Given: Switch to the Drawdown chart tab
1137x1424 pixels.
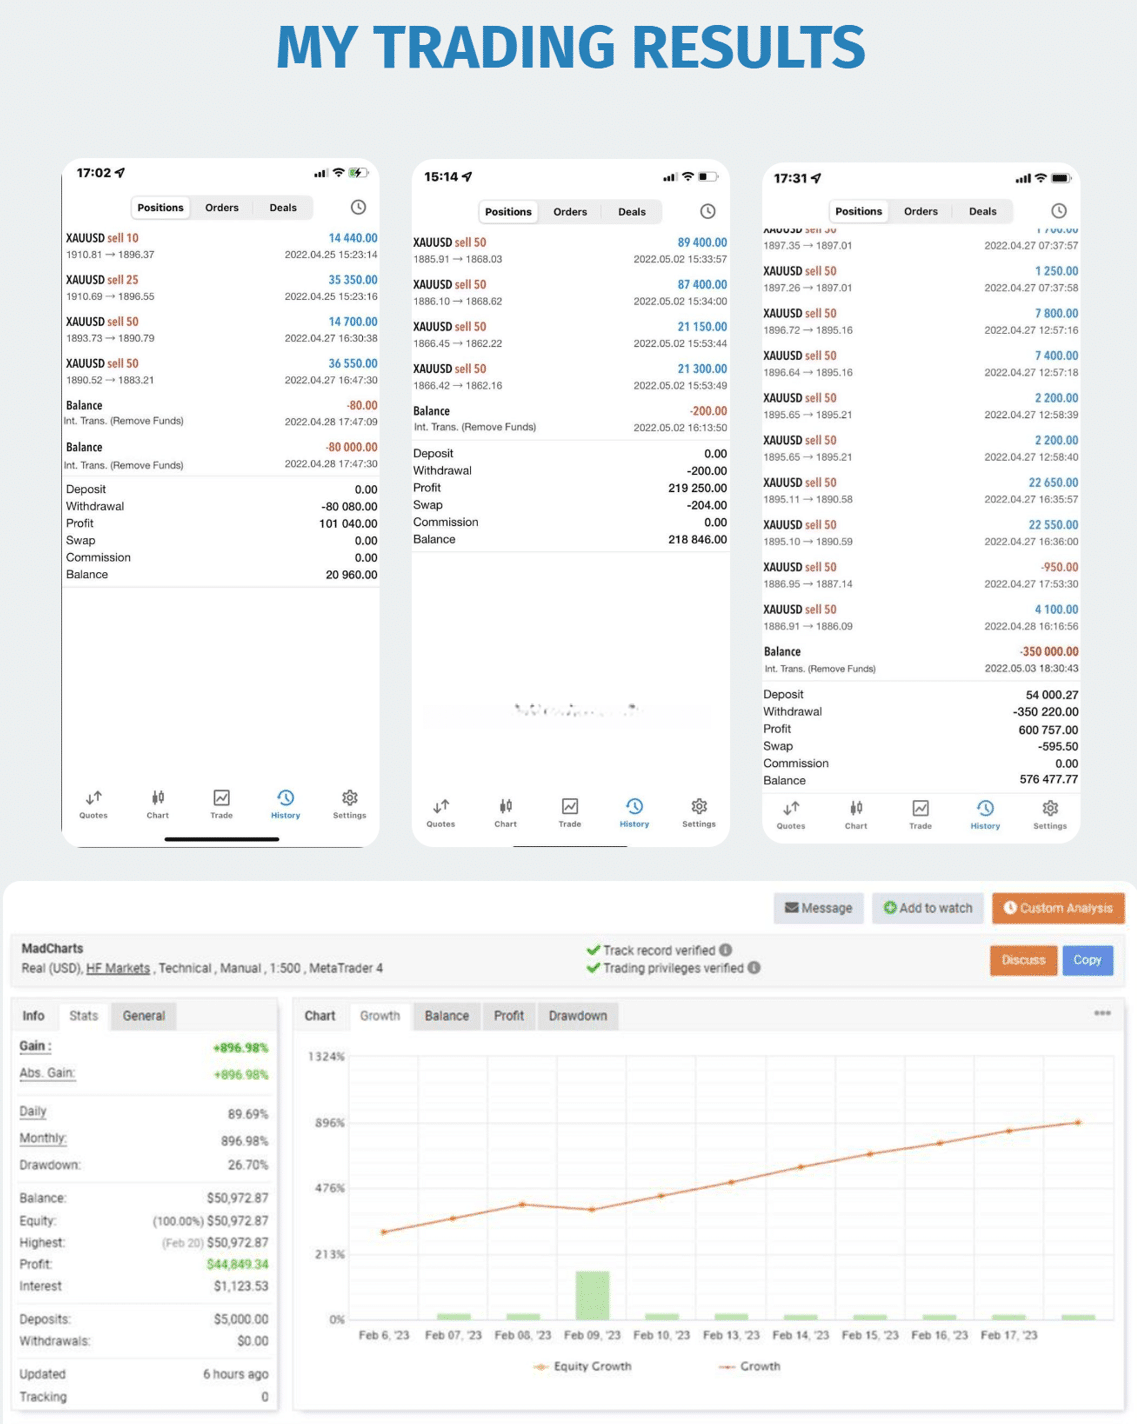Looking at the screenshot, I should coord(577,1016).
